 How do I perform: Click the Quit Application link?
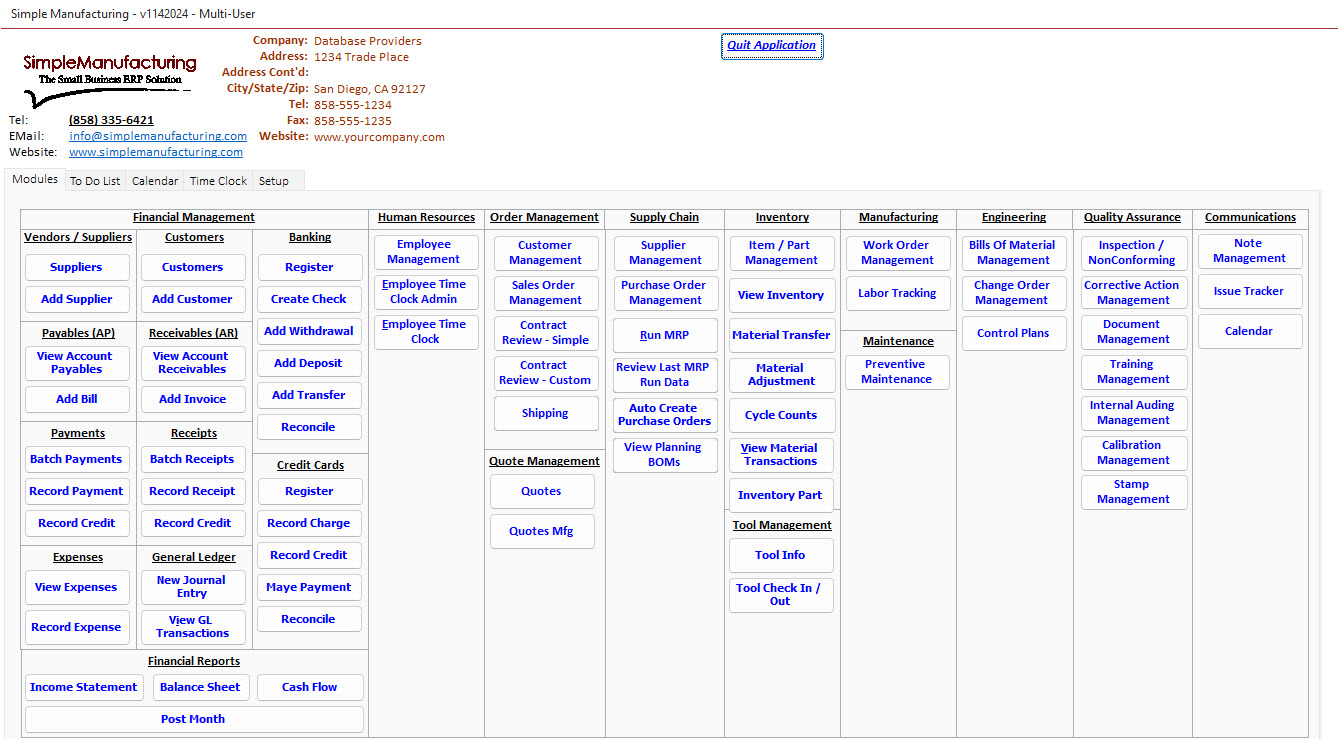[772, 46]
